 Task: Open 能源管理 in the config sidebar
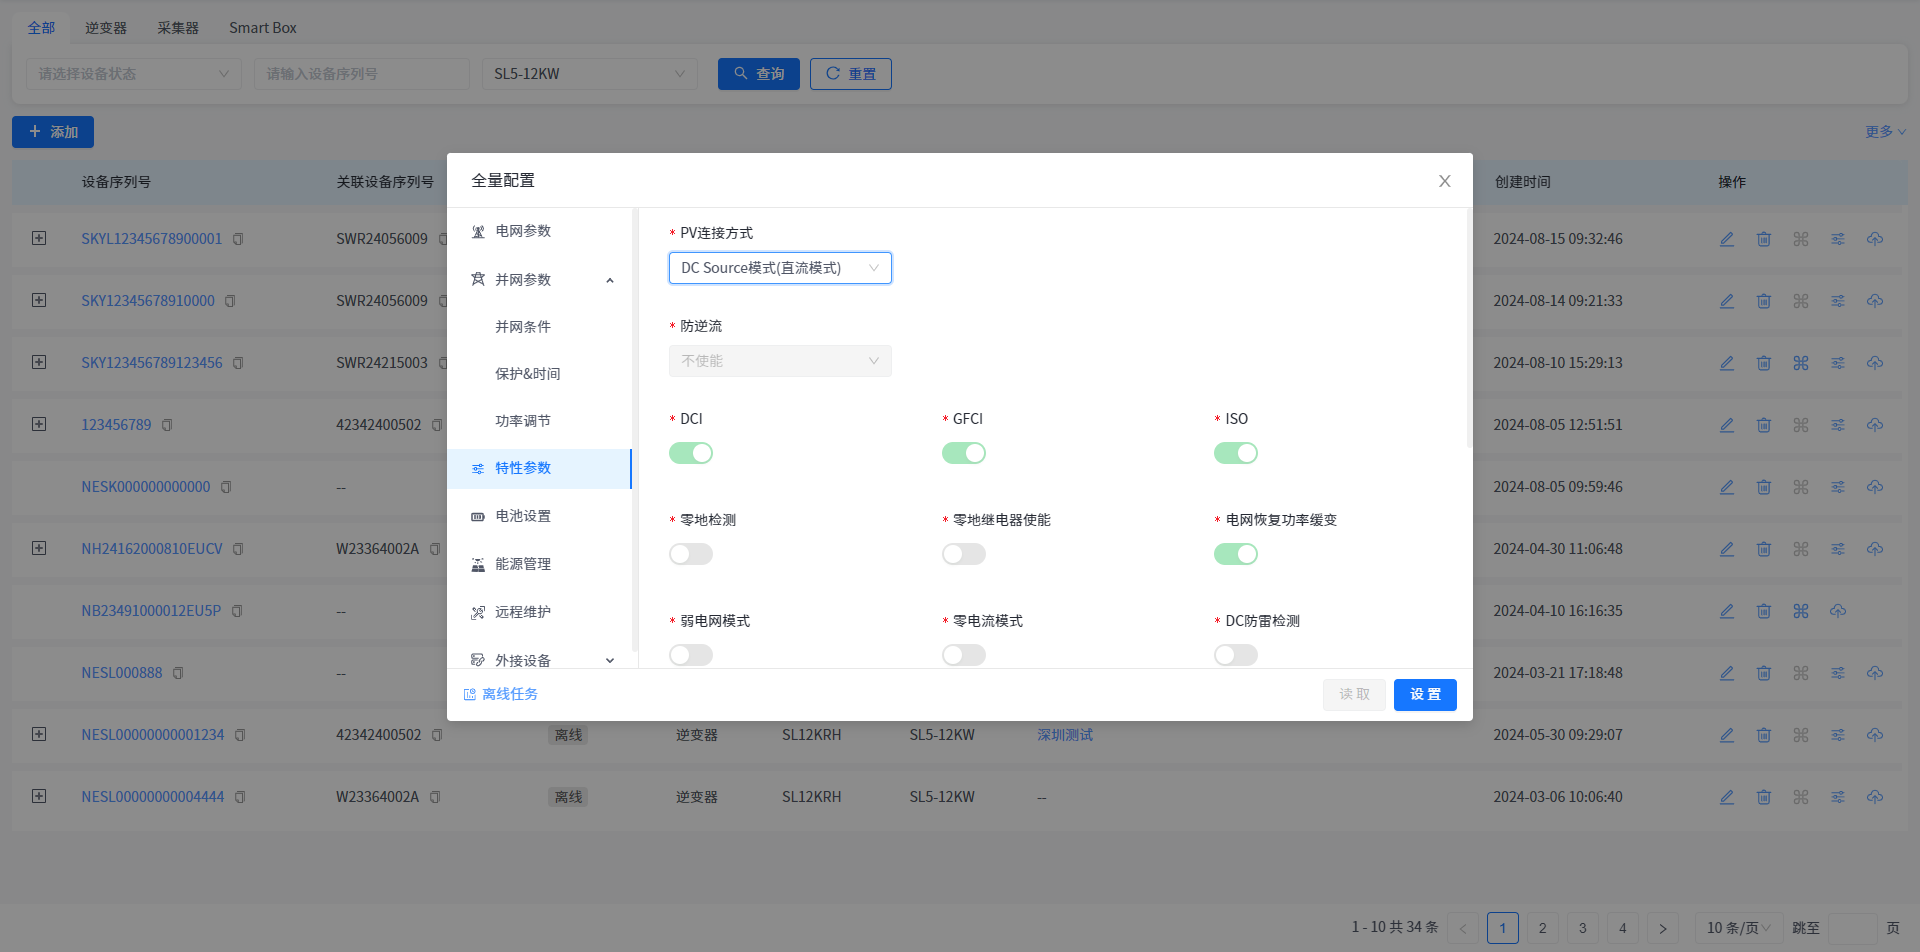click(x=523, y=564)
